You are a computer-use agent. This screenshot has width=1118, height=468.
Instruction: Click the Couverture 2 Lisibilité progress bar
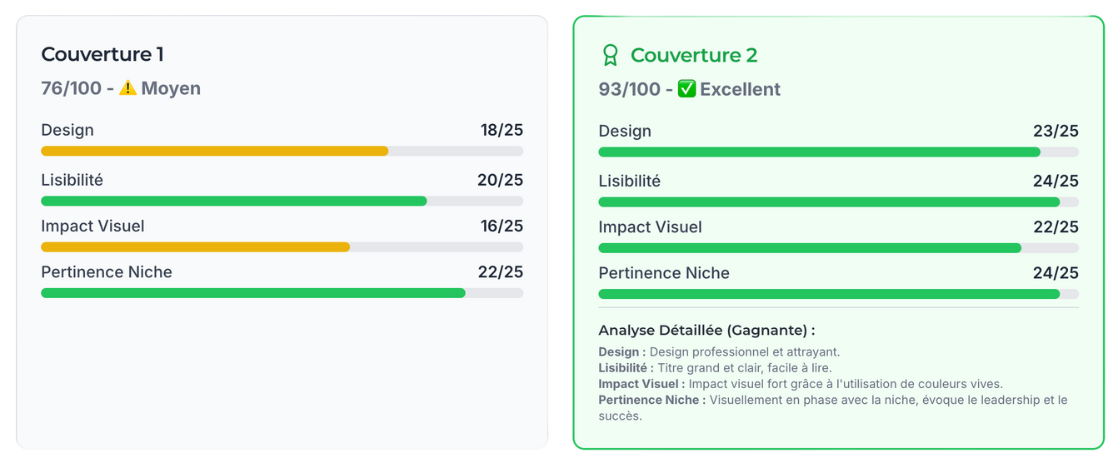(x=838, y=202)
